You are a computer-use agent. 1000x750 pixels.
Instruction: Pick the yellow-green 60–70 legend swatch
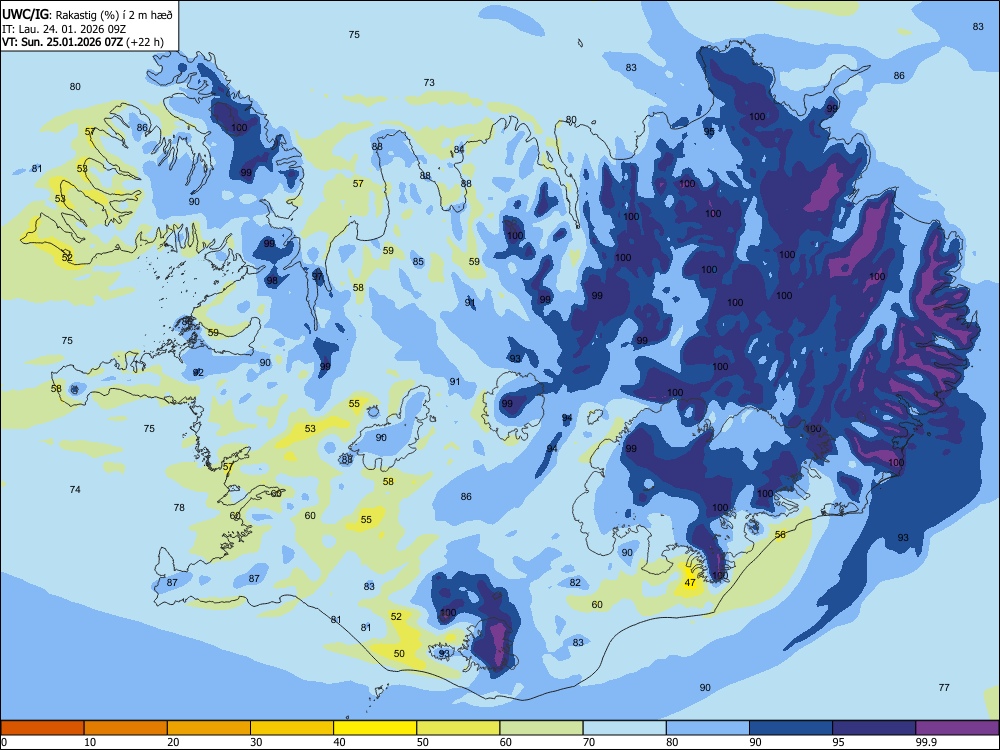(x=541, y=728)
